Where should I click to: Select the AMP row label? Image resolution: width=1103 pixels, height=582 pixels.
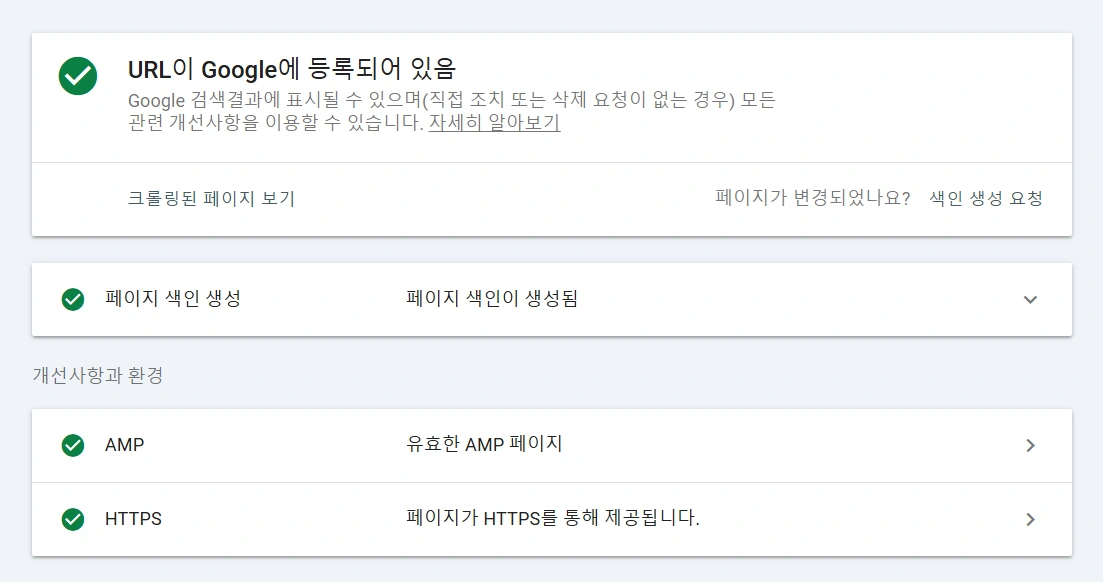[x=124, y=445]
